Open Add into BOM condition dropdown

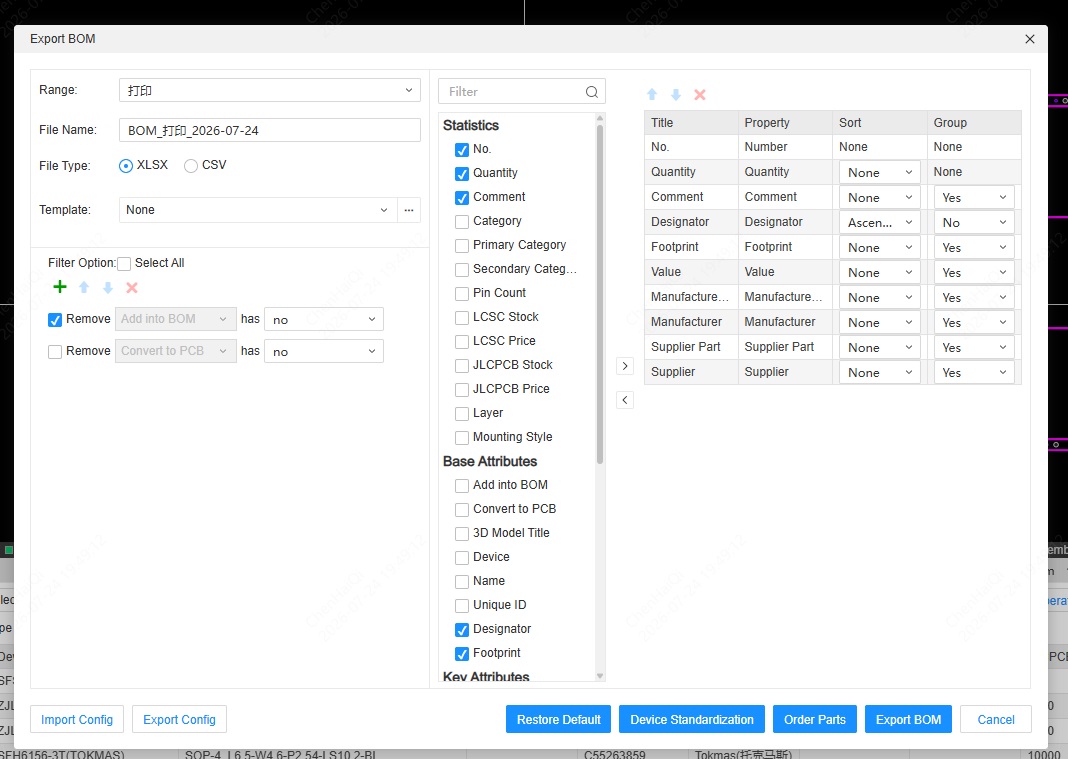pos(176,319)
